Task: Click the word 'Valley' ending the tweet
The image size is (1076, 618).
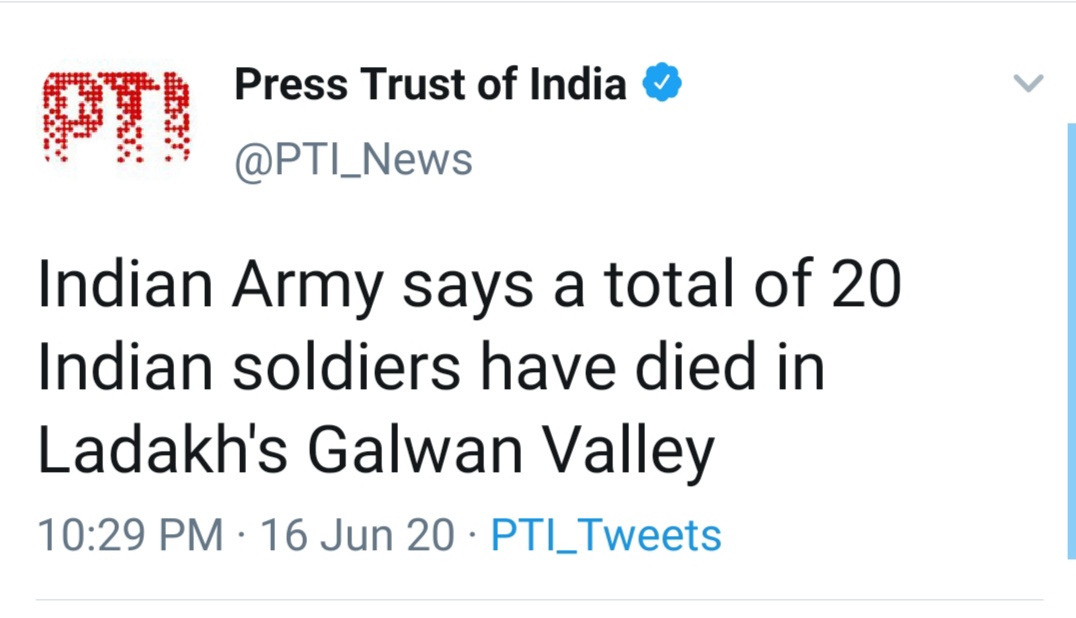Action: pos(629,453)
